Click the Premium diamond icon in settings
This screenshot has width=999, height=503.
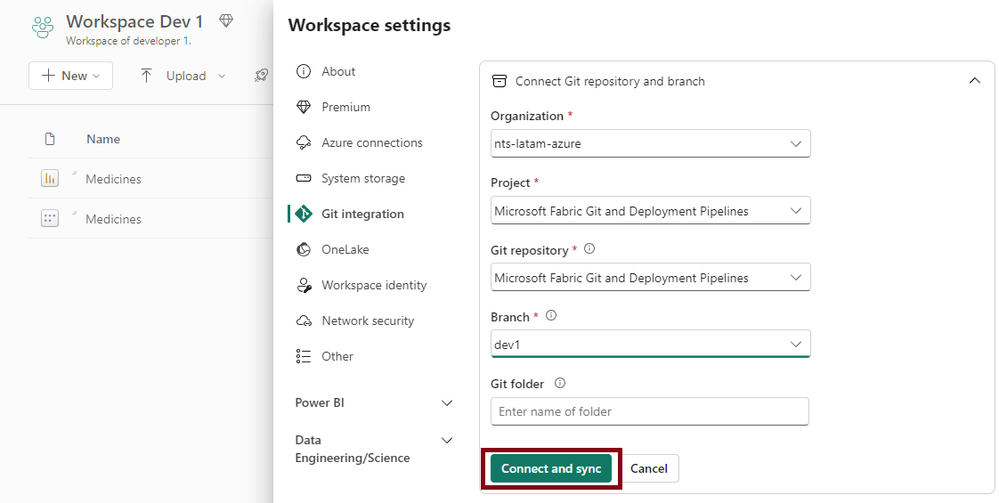304,106
